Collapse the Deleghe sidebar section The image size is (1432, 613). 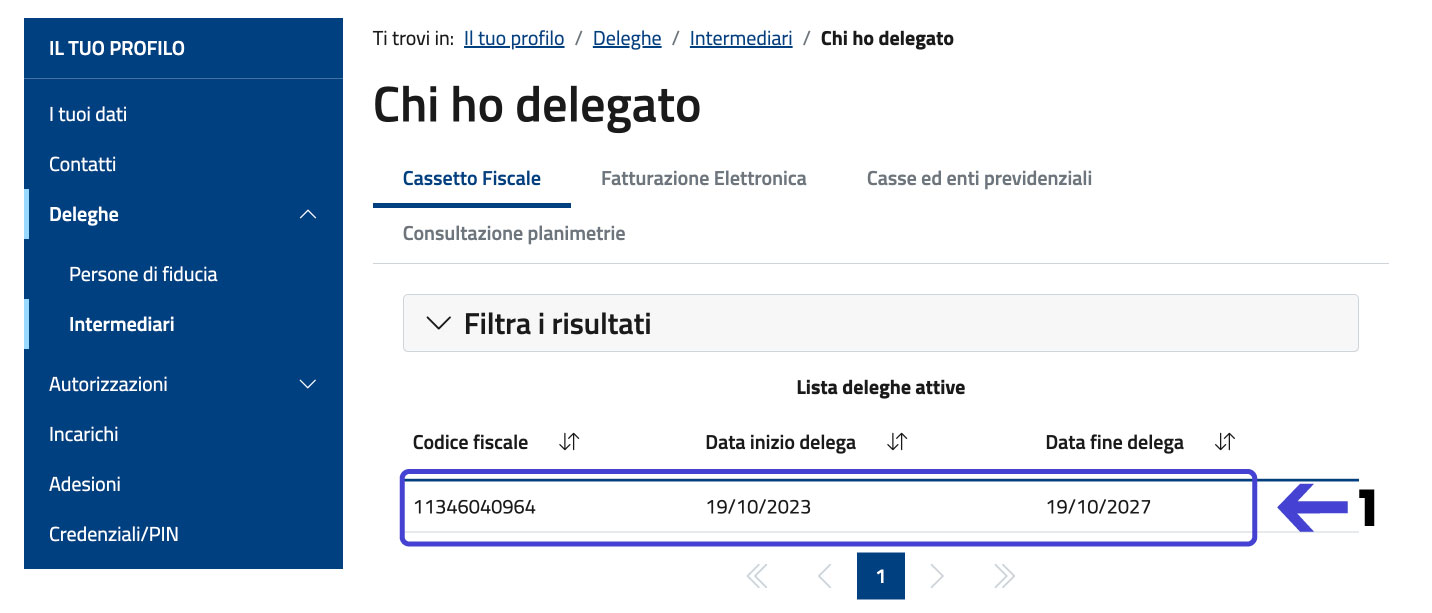point(308,214)
